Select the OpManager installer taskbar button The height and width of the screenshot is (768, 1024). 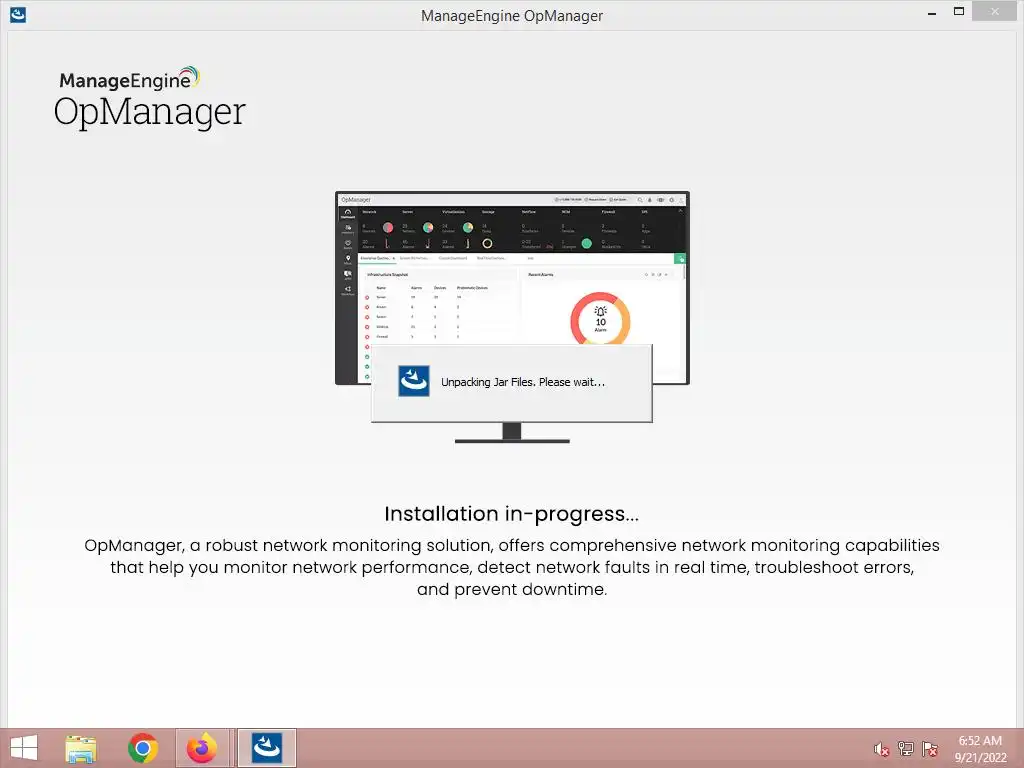click(266, 748)
